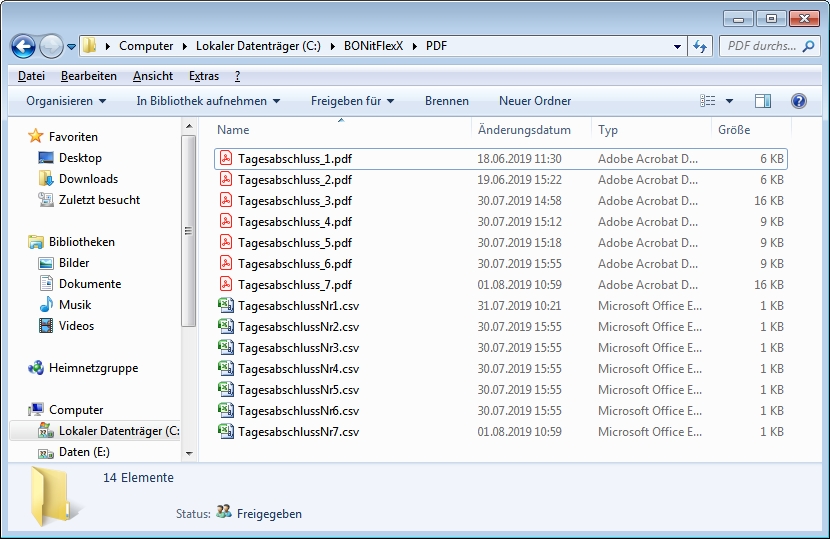This screenshot has width=830, height=539.
Task: Open In Bibliothek aufnehmen dropdown
Action: pyautogui.click(x=208, y=101)
